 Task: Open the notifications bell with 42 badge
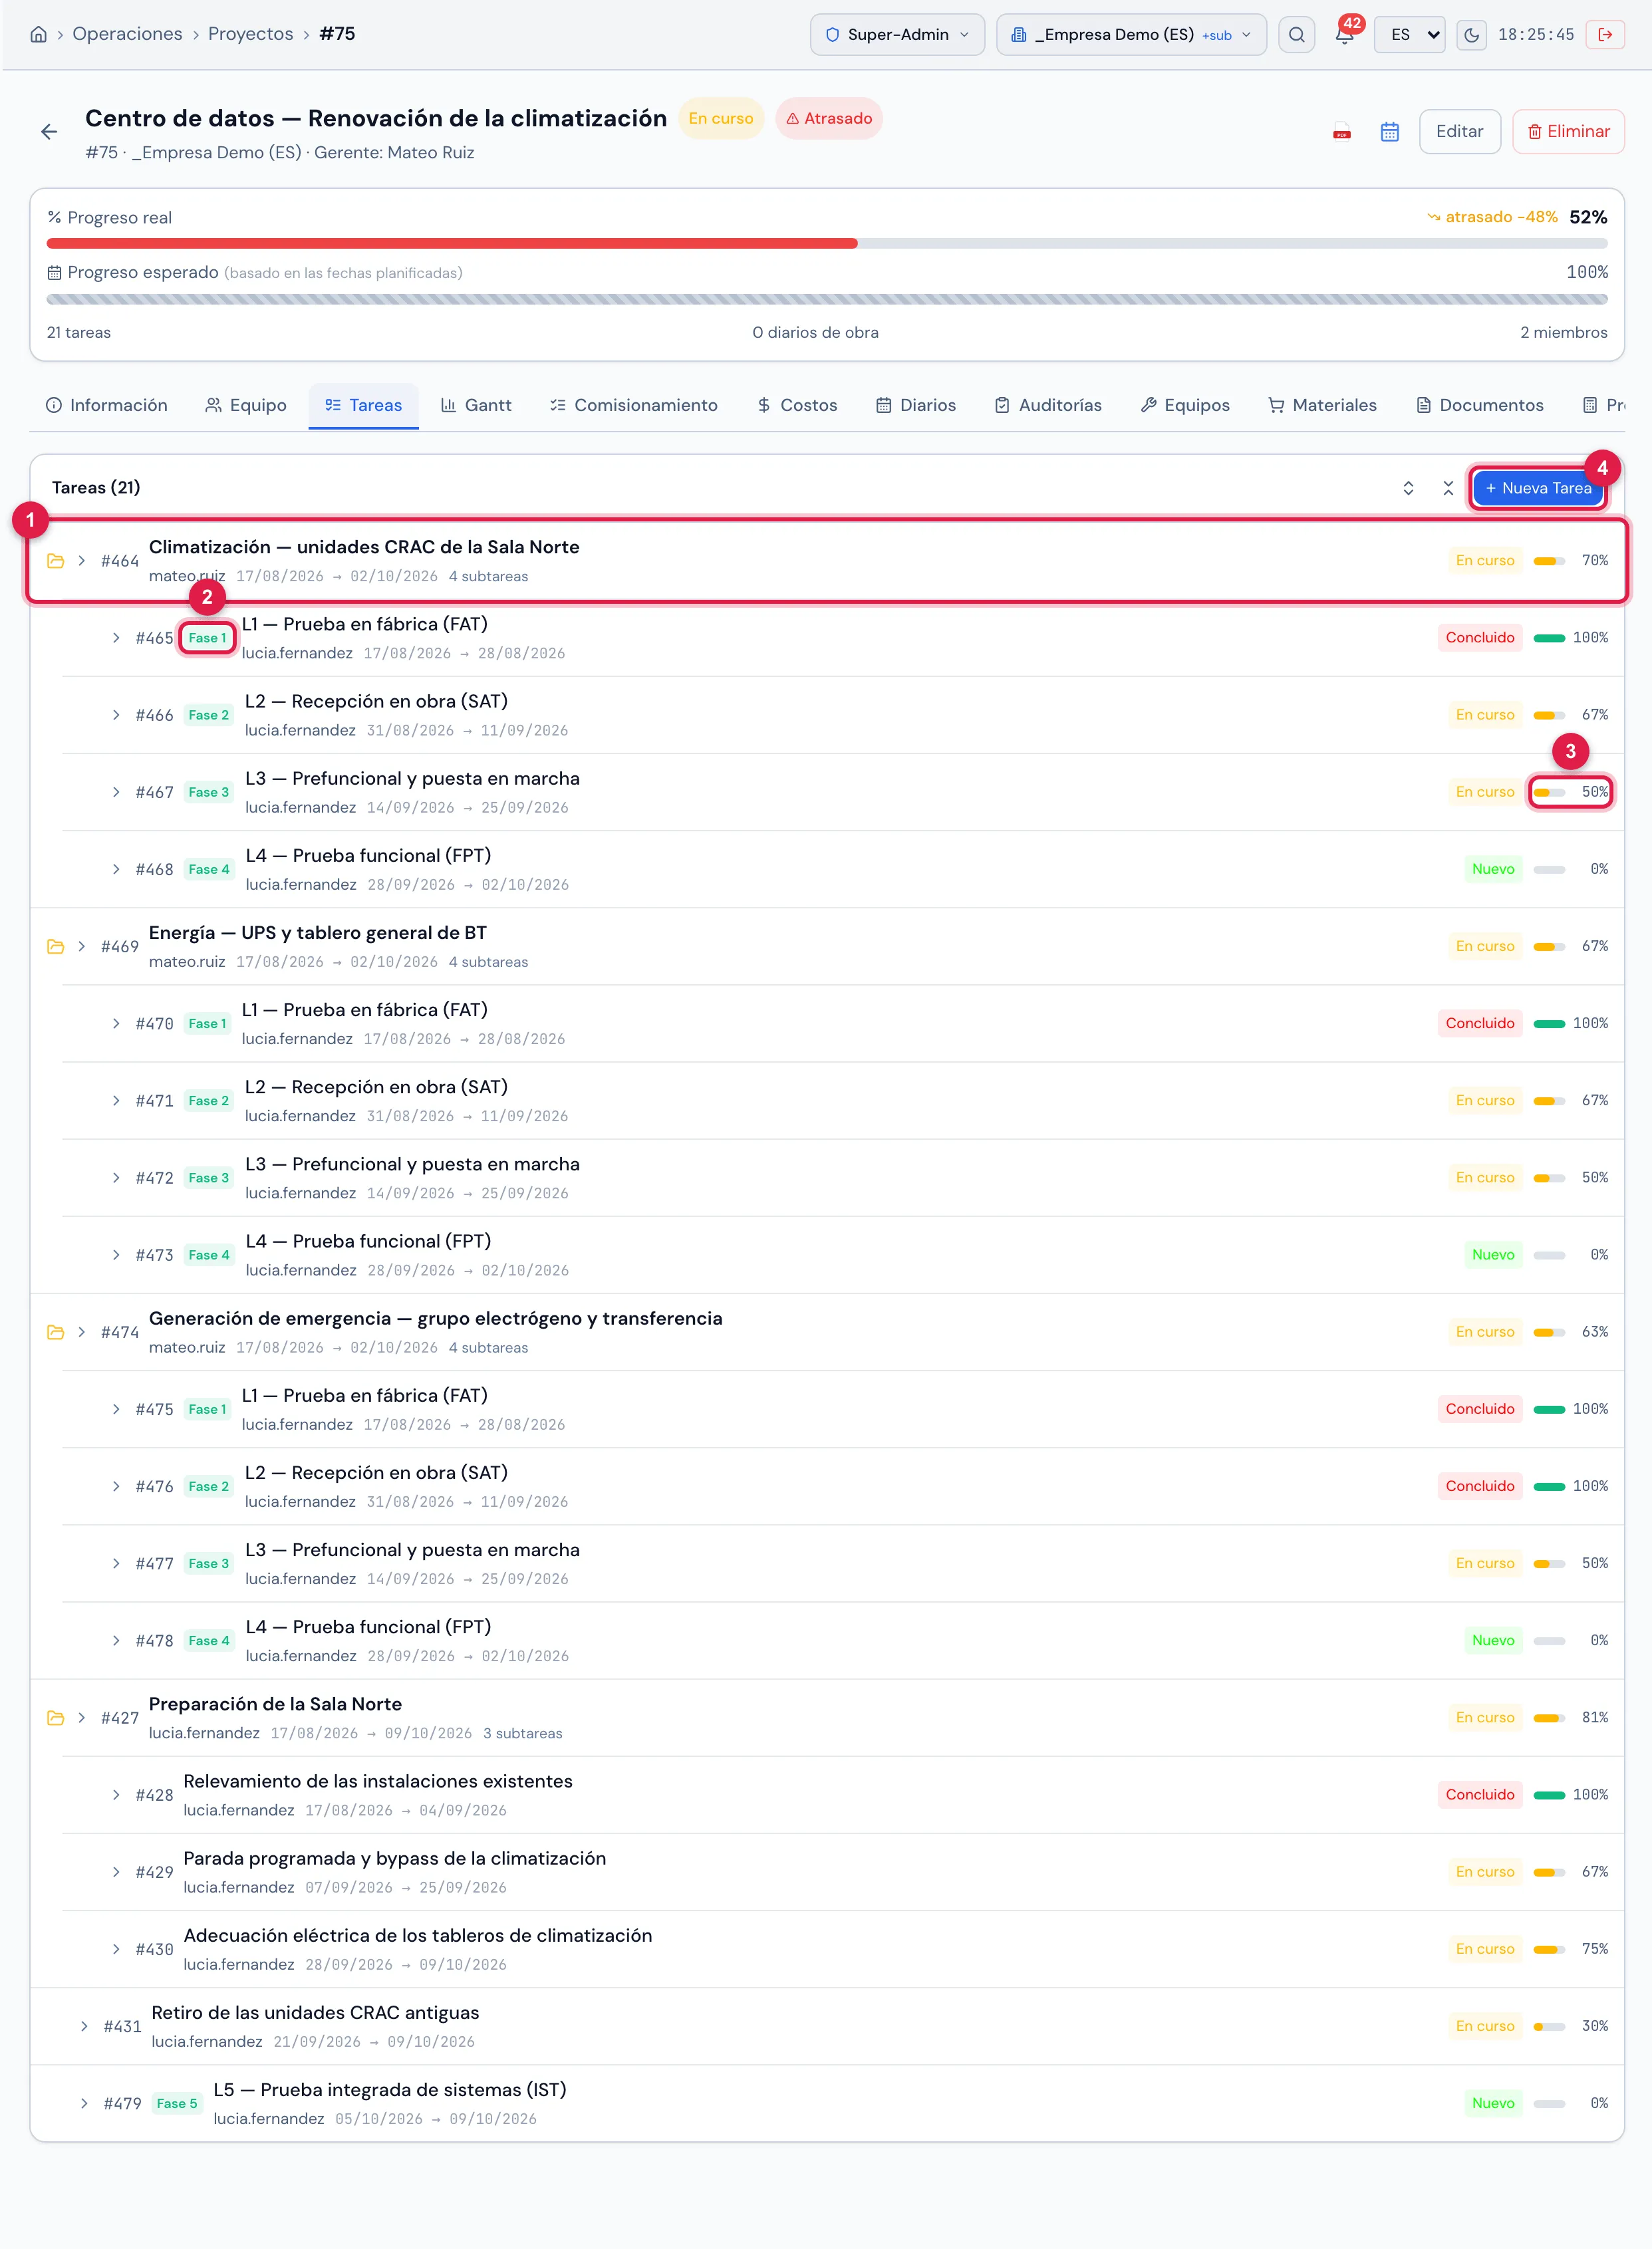pos(1345,34)
